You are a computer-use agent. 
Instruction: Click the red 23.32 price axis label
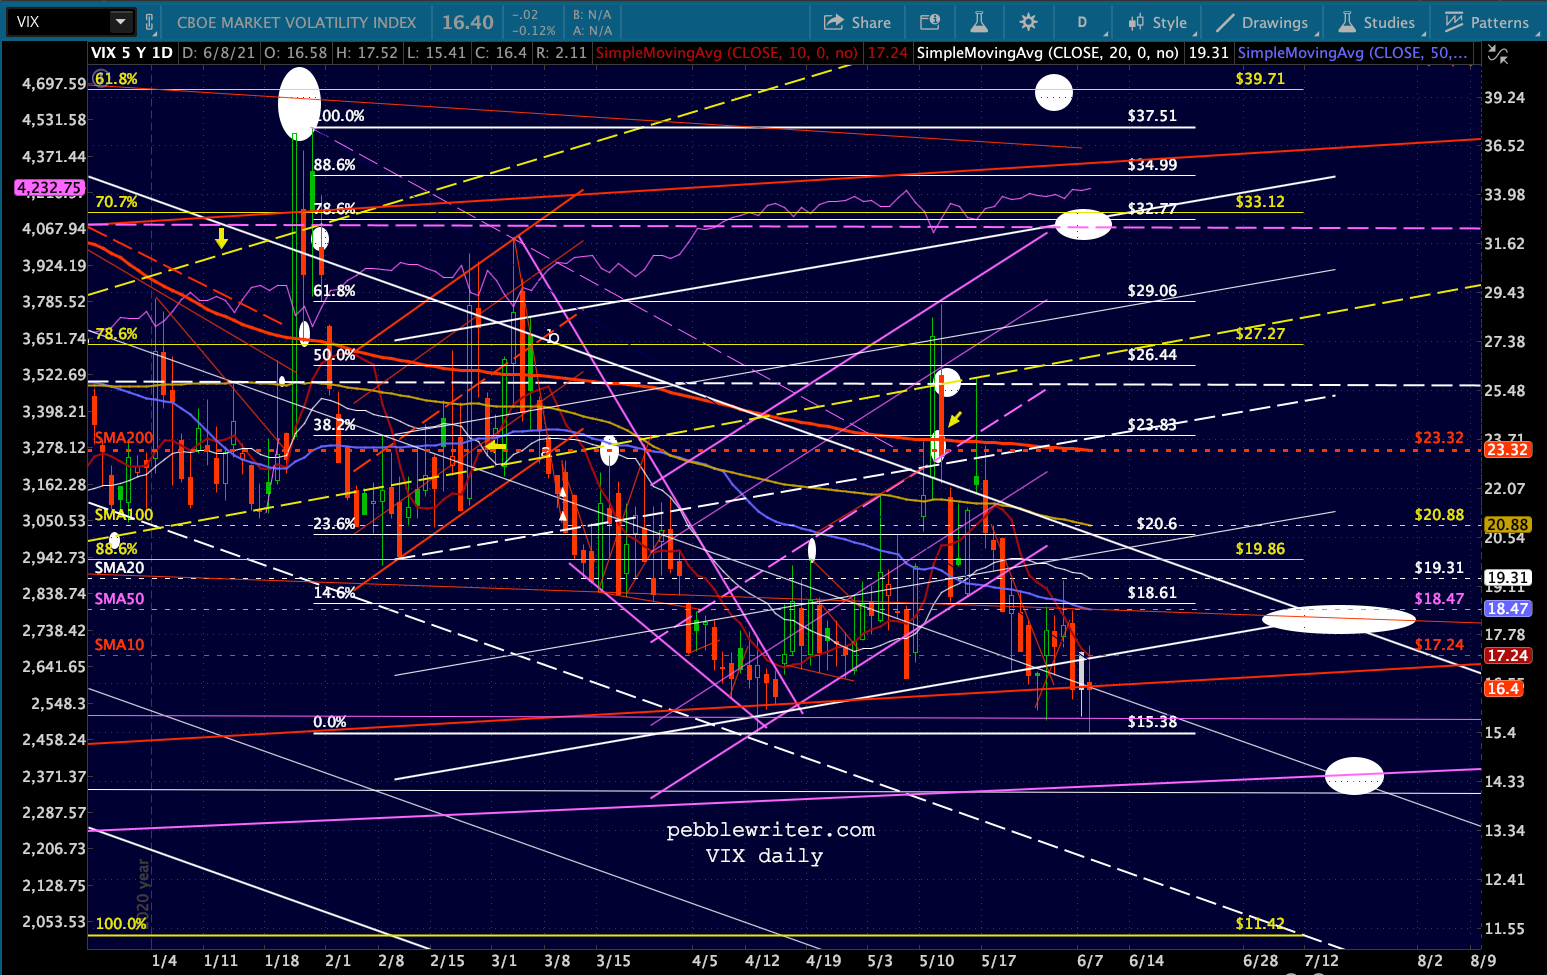pyautogui.click(x=1507, y=450)
